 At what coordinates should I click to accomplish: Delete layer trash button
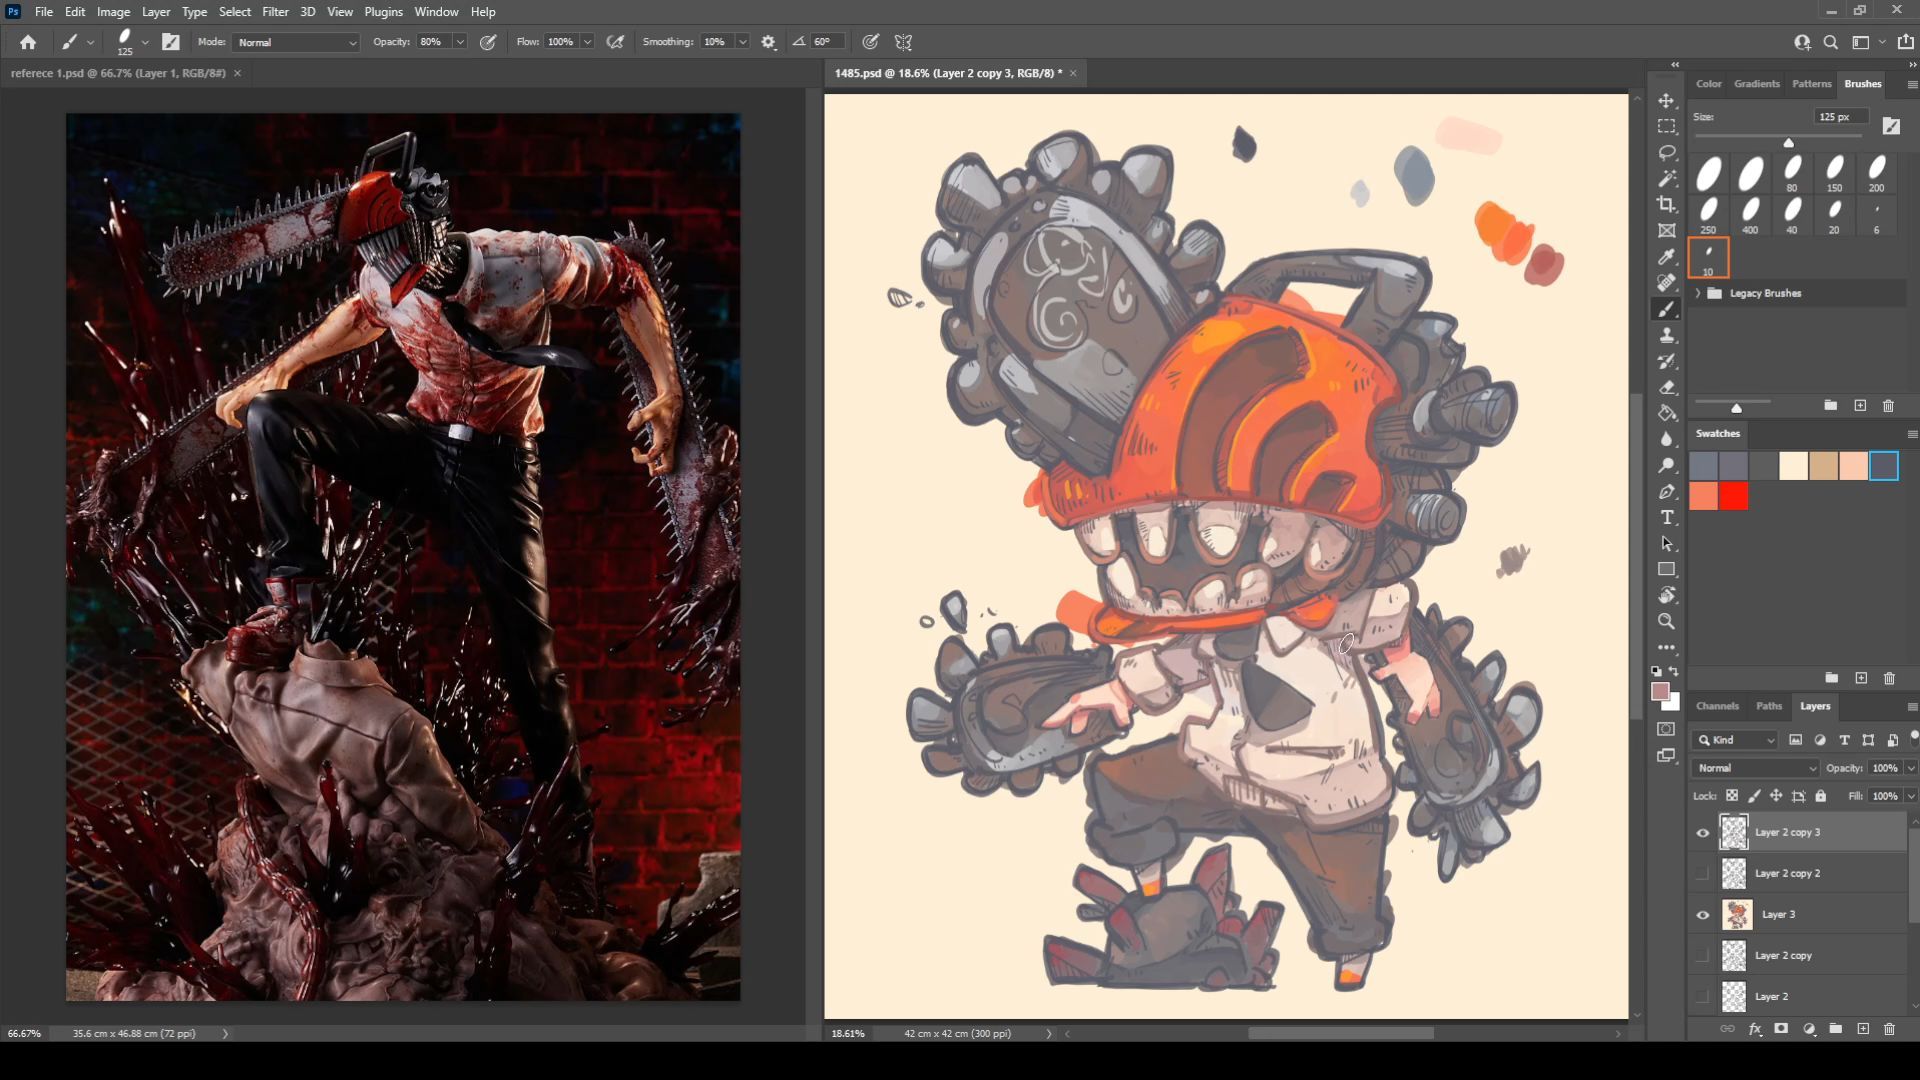point(1889,1028)
